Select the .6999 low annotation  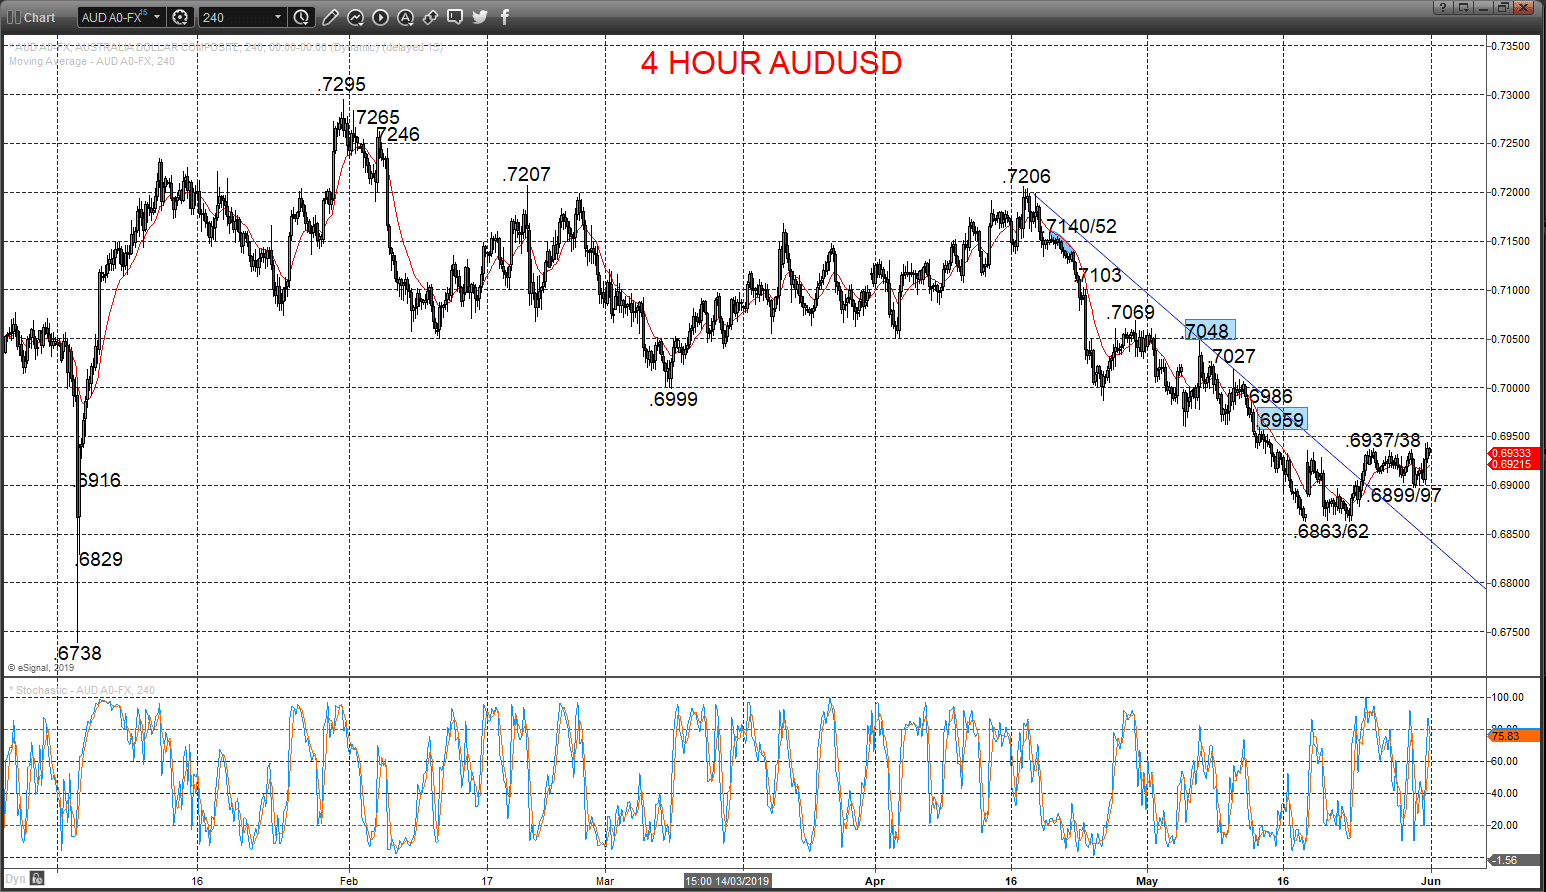[673, 400]
